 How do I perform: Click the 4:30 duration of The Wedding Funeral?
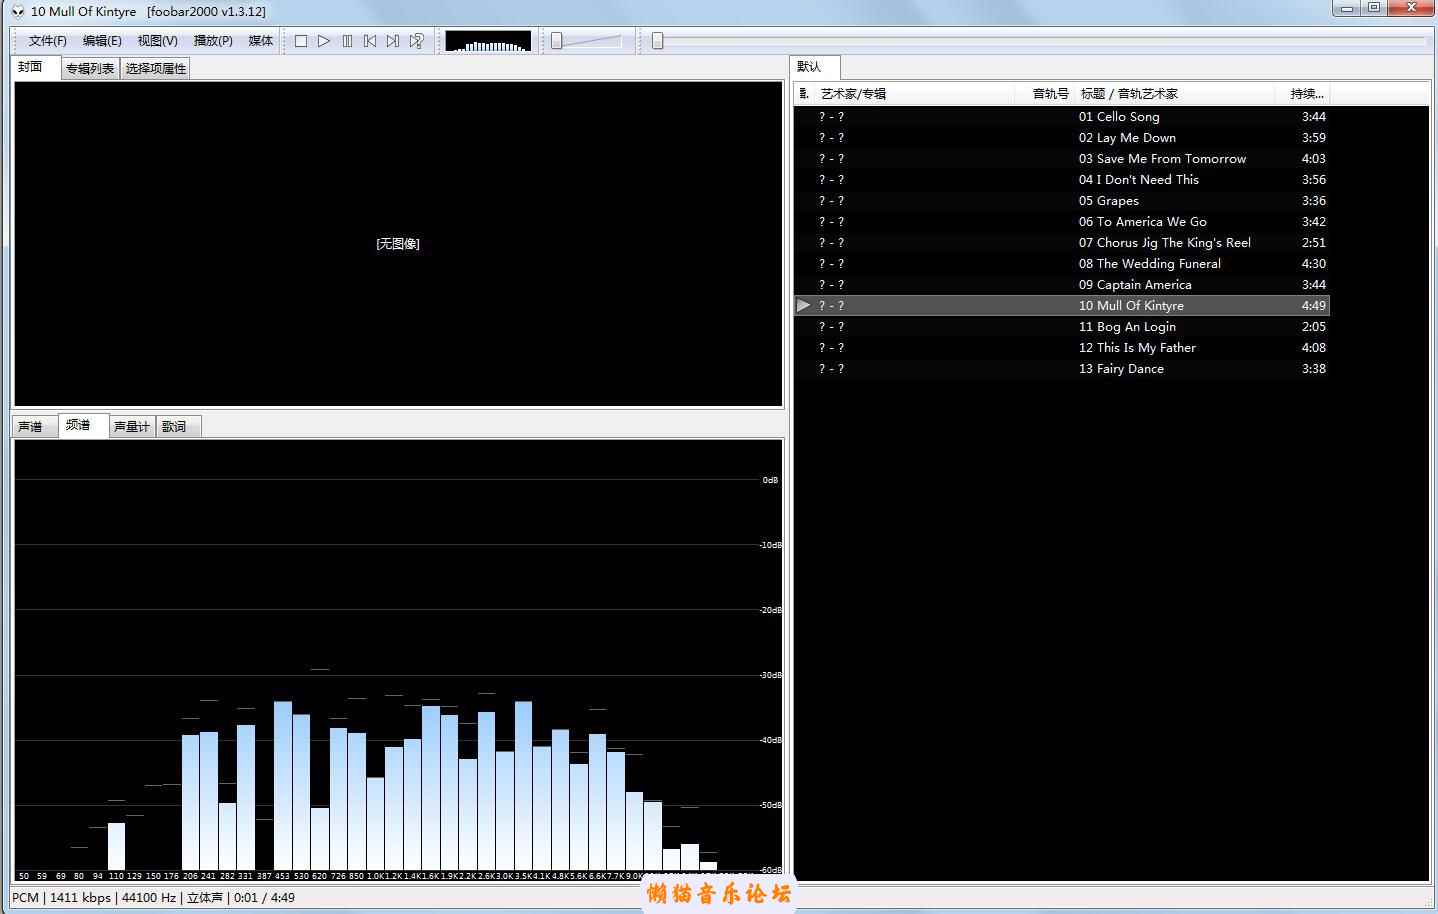coord(1314,264)
